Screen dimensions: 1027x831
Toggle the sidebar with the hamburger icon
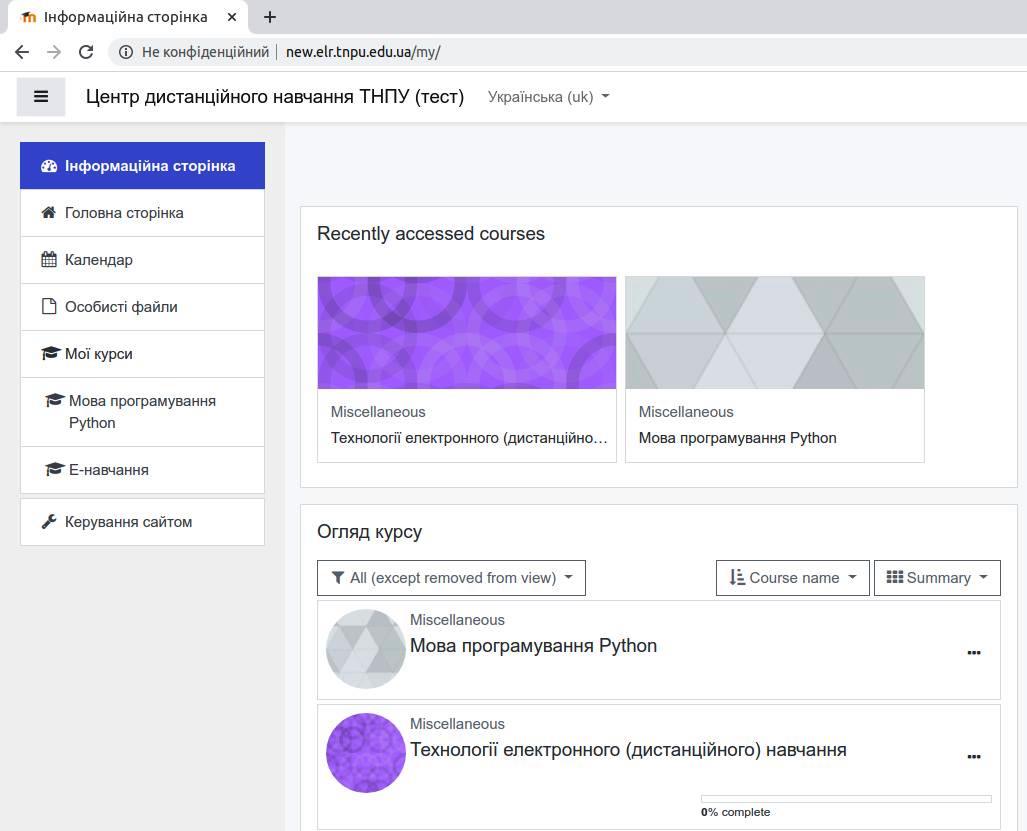40,96
